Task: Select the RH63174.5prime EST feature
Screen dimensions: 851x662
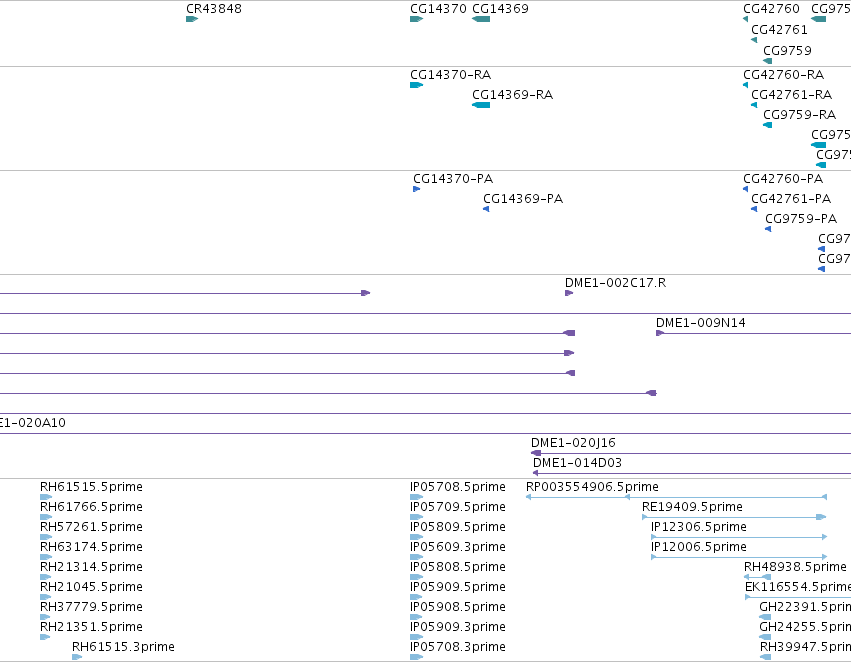Action: click(x=46, y=557)
